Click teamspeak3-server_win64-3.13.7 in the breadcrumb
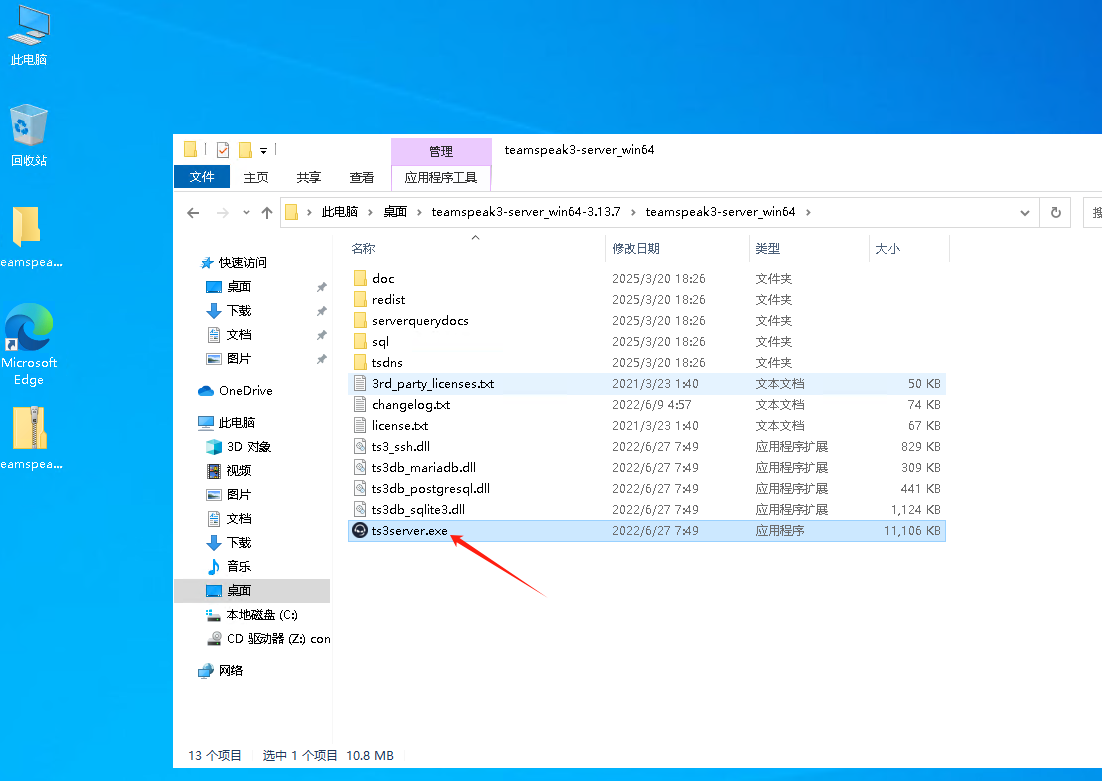The image size is (1102, 781). point(526,212)
